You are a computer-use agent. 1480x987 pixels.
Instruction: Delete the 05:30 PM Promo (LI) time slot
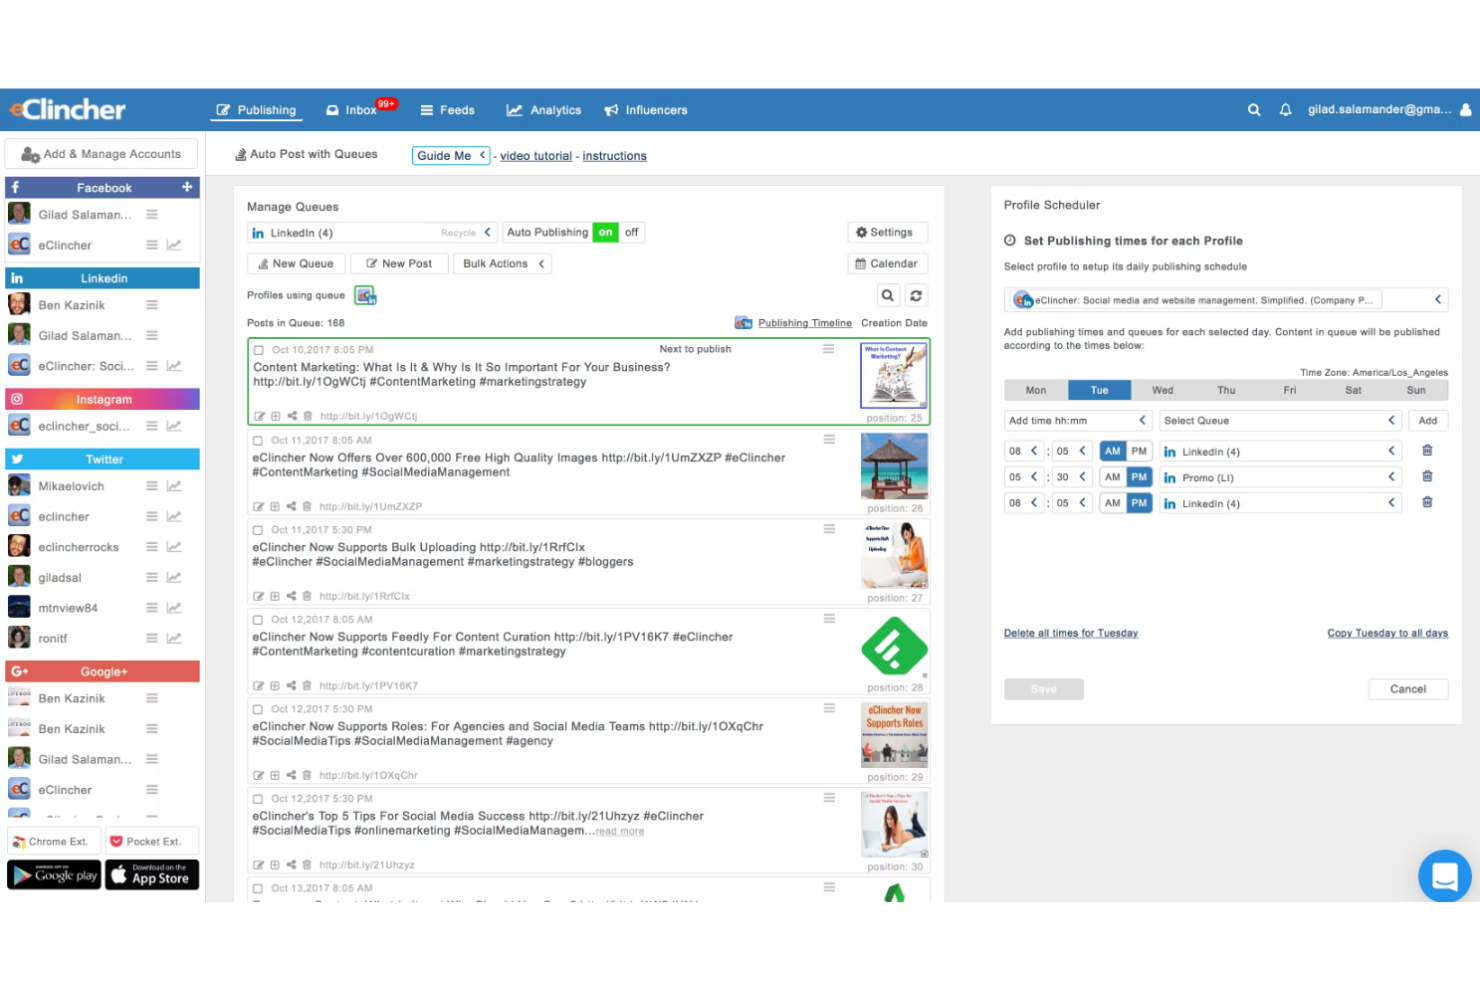(1427, 477)
